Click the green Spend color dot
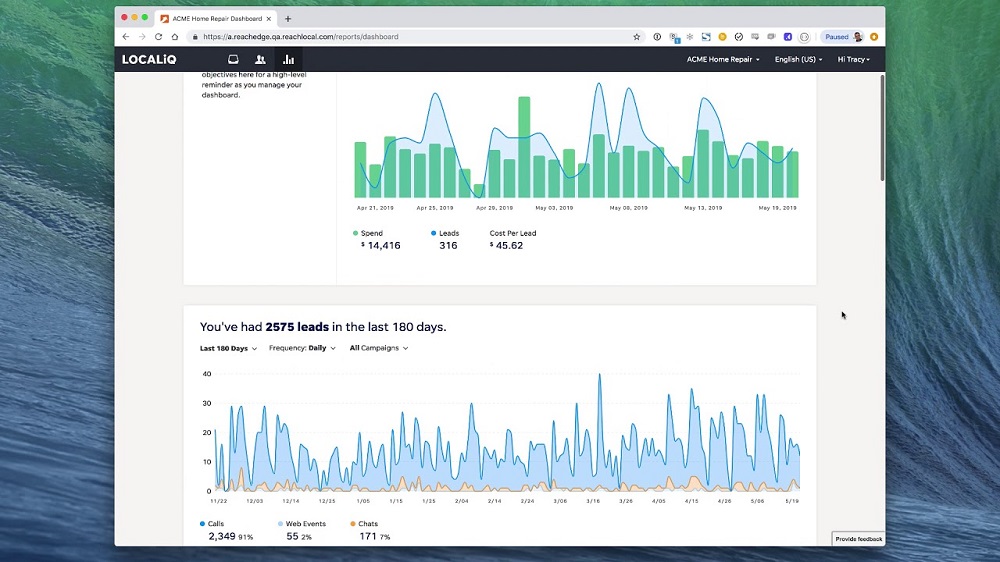This screenshot has height=562, width=1000. point(355,233)
